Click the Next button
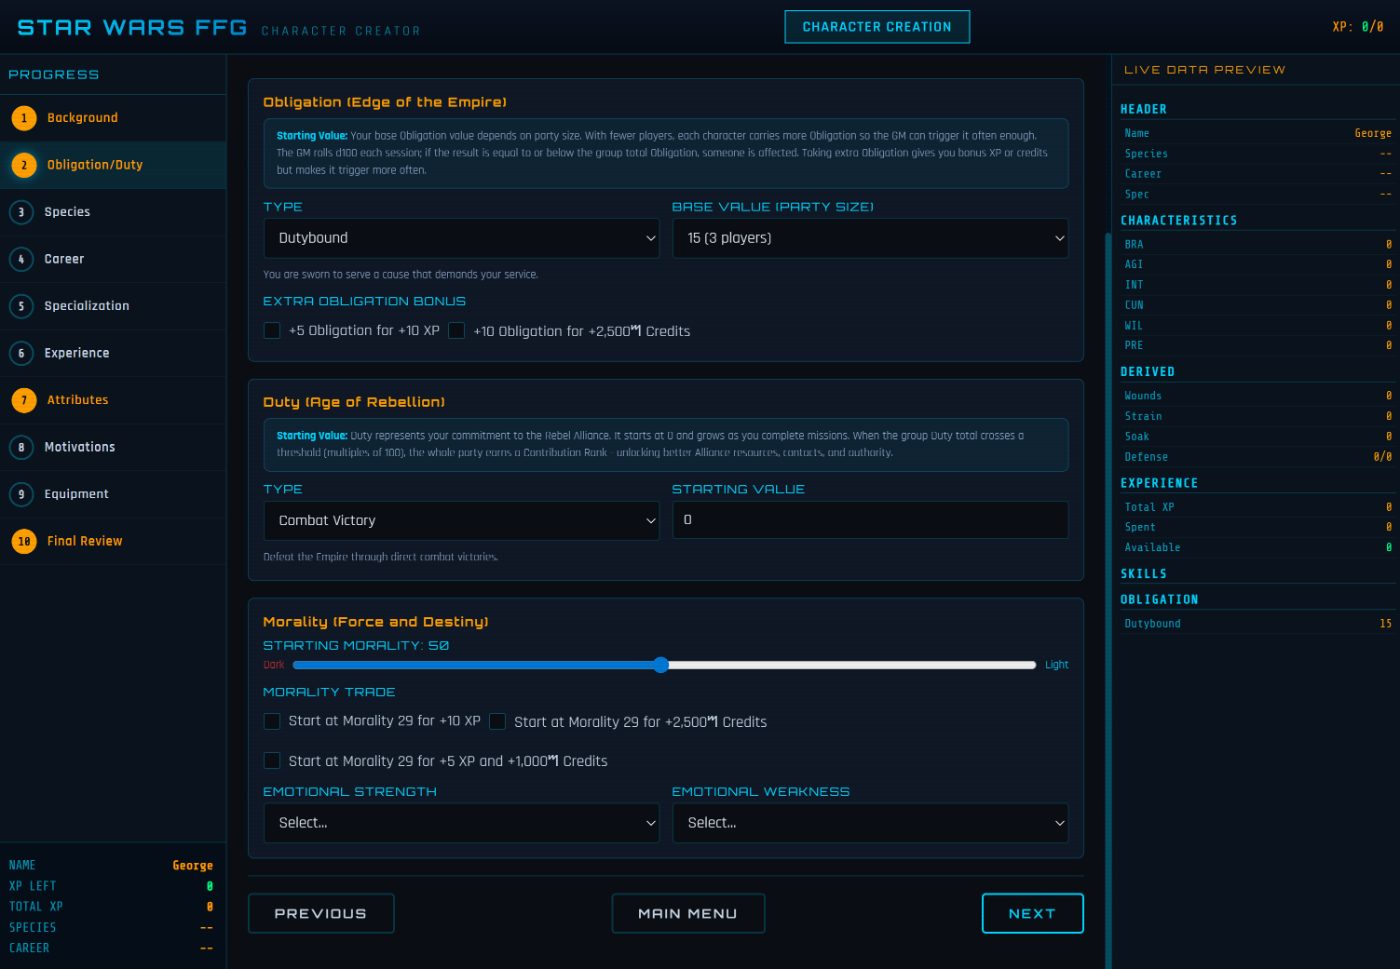Screen dimensions: 1400x969 click(x=1031, y=913)
